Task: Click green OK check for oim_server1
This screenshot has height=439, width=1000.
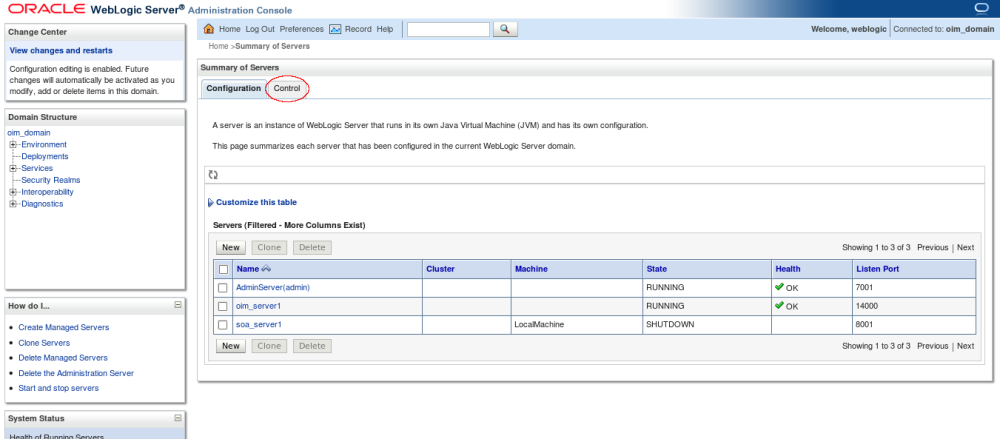Action: pyautogui.click(x=779, y=306)
